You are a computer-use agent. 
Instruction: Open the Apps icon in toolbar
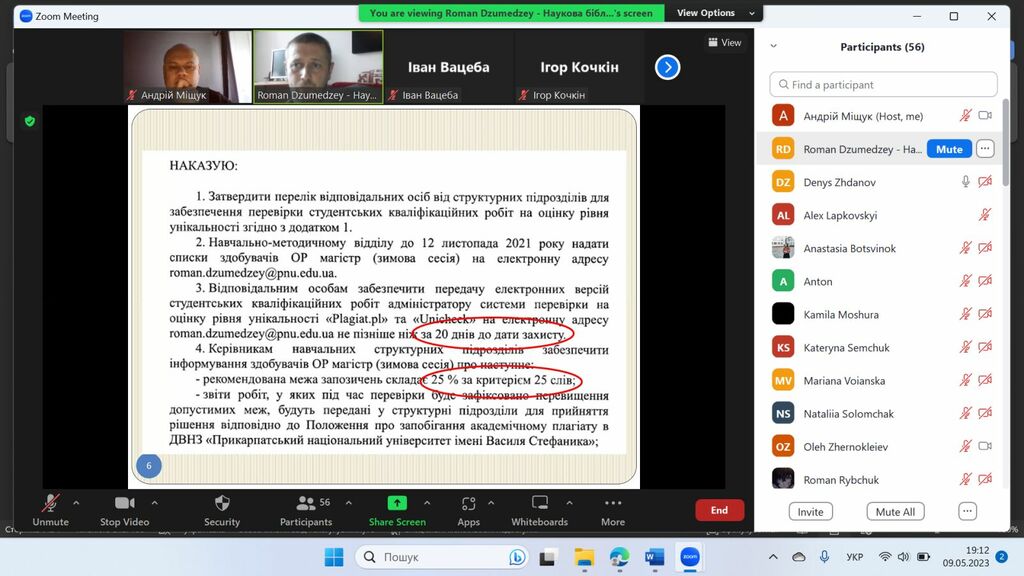[x=468, y=503]
